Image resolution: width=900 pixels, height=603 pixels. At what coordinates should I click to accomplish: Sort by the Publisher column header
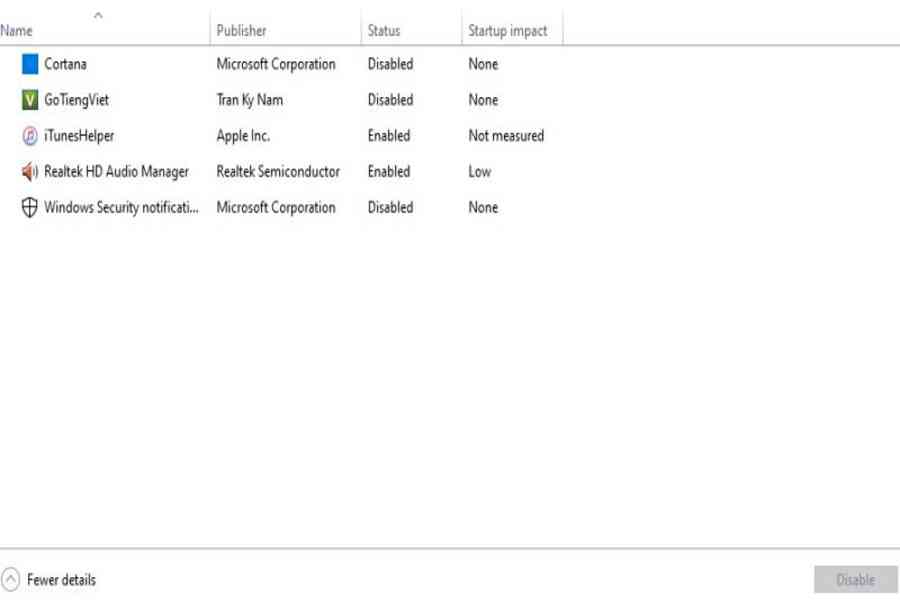click(x=241, y=30)
